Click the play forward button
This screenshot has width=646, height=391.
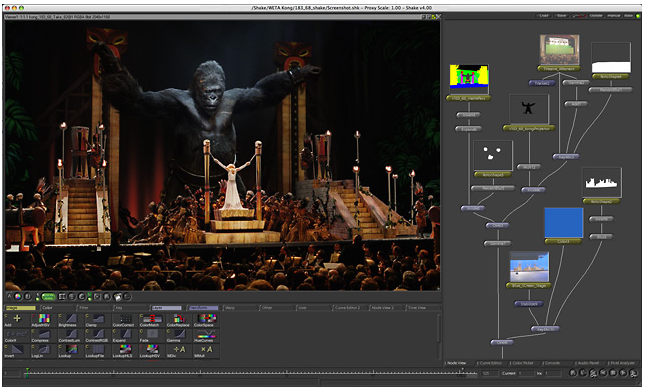(624, 373)
